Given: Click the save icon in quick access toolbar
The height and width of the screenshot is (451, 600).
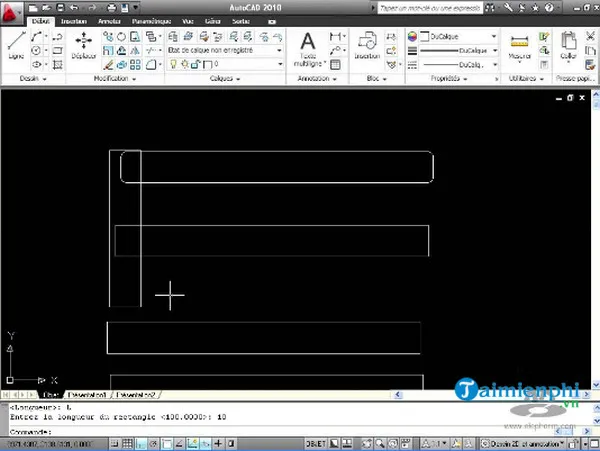Looking at the screenshot, I should pyautogui.click(x=60, y=7).
